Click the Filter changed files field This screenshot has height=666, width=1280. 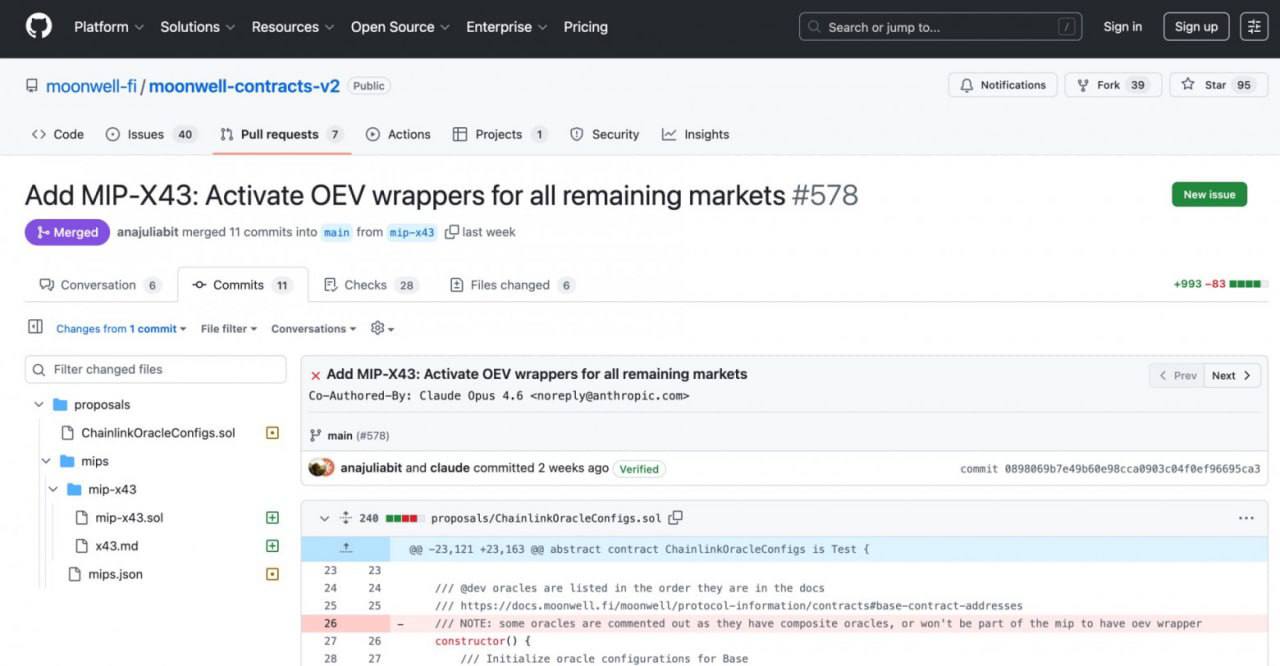point(155,369)
